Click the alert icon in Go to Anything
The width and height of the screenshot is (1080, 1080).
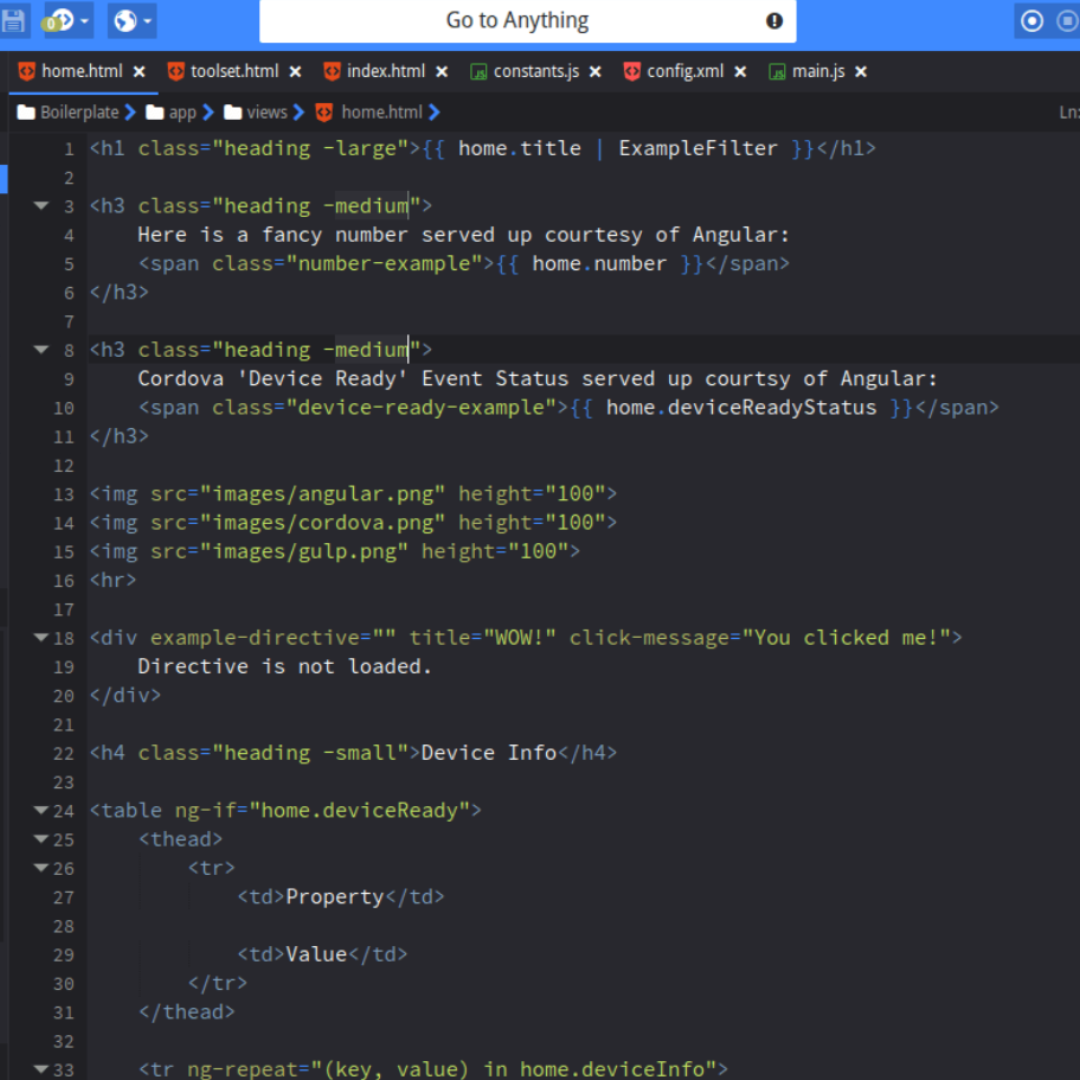774,21
